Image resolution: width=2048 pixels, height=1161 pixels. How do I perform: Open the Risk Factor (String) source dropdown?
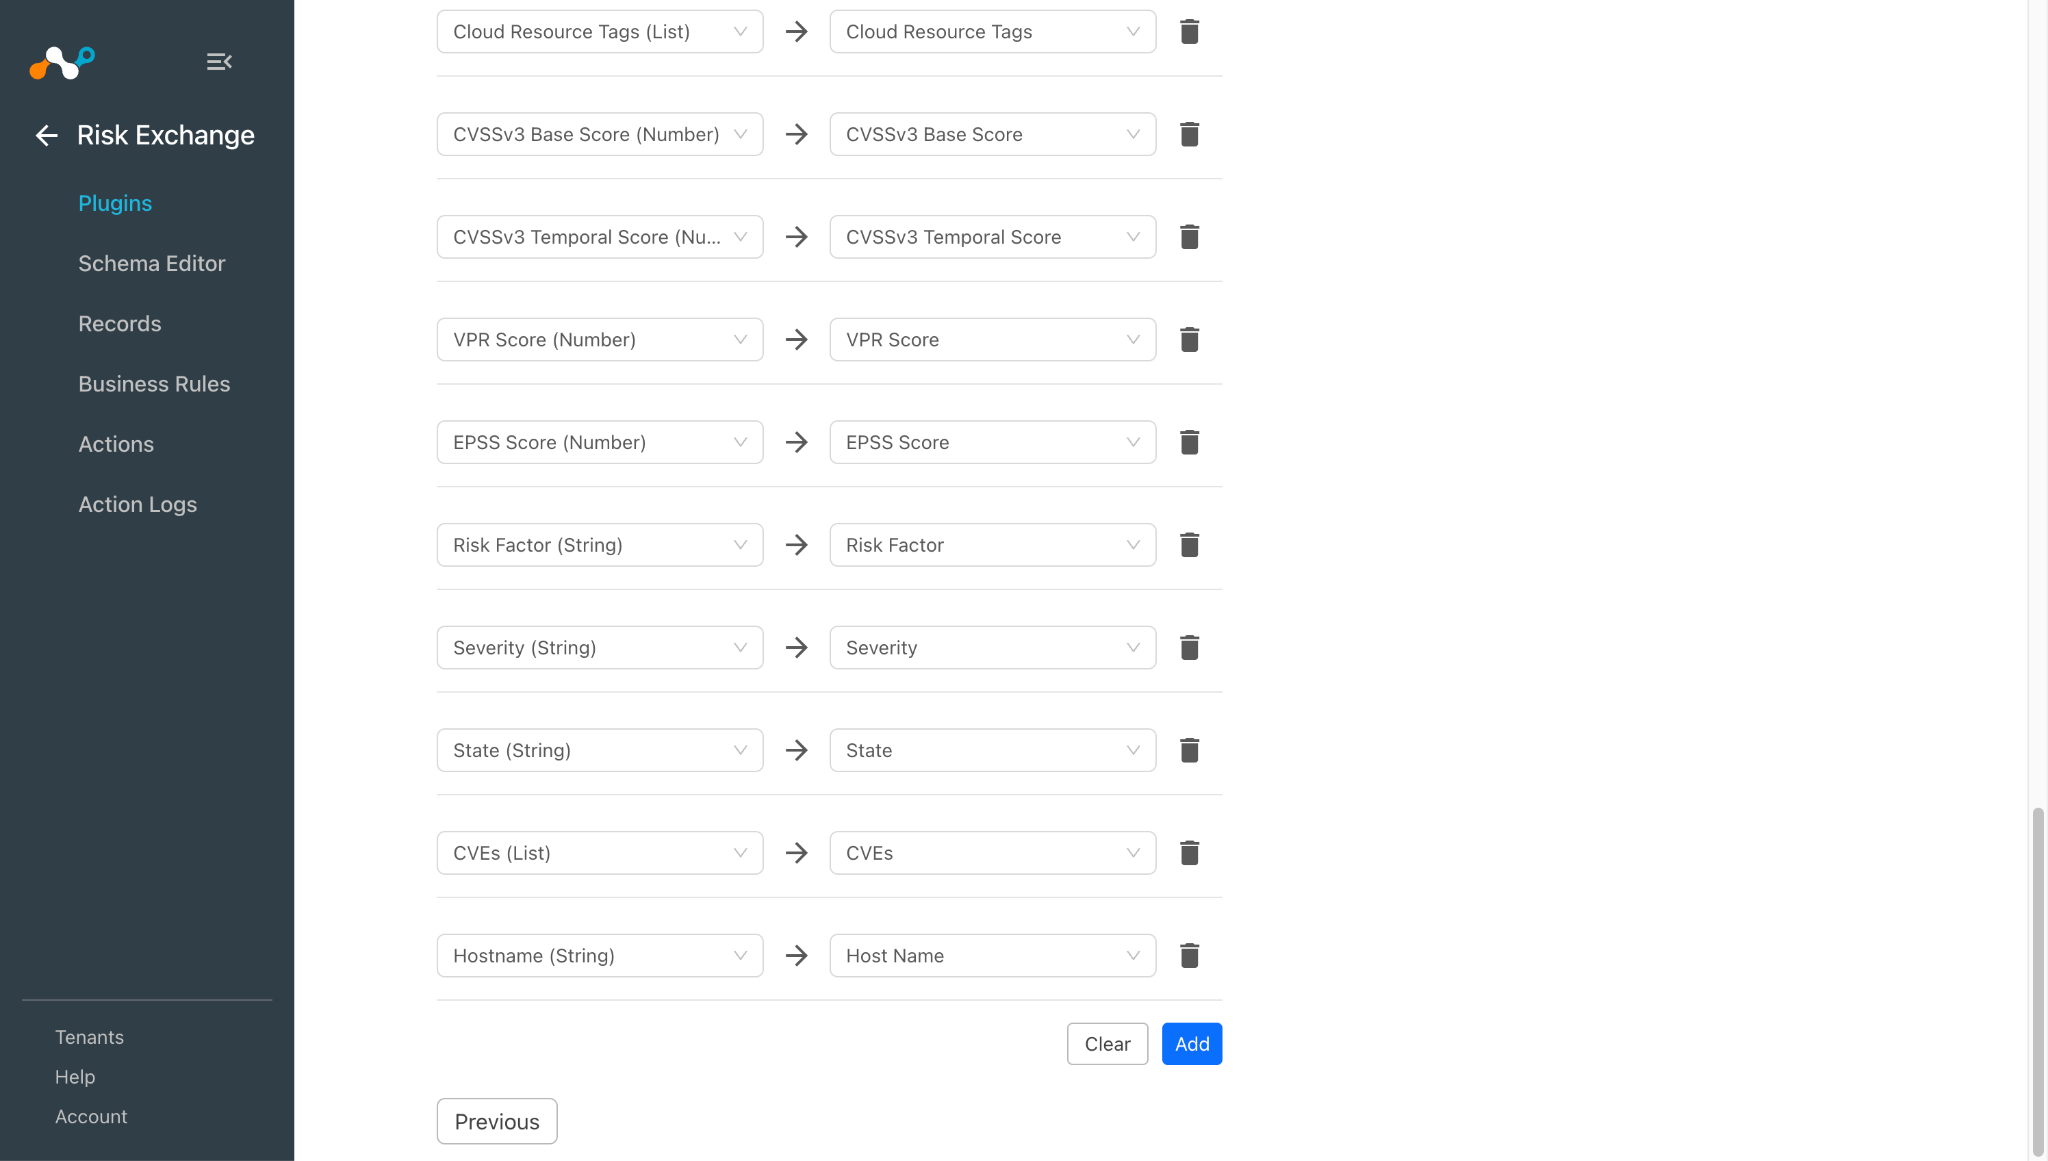(600, 545)
